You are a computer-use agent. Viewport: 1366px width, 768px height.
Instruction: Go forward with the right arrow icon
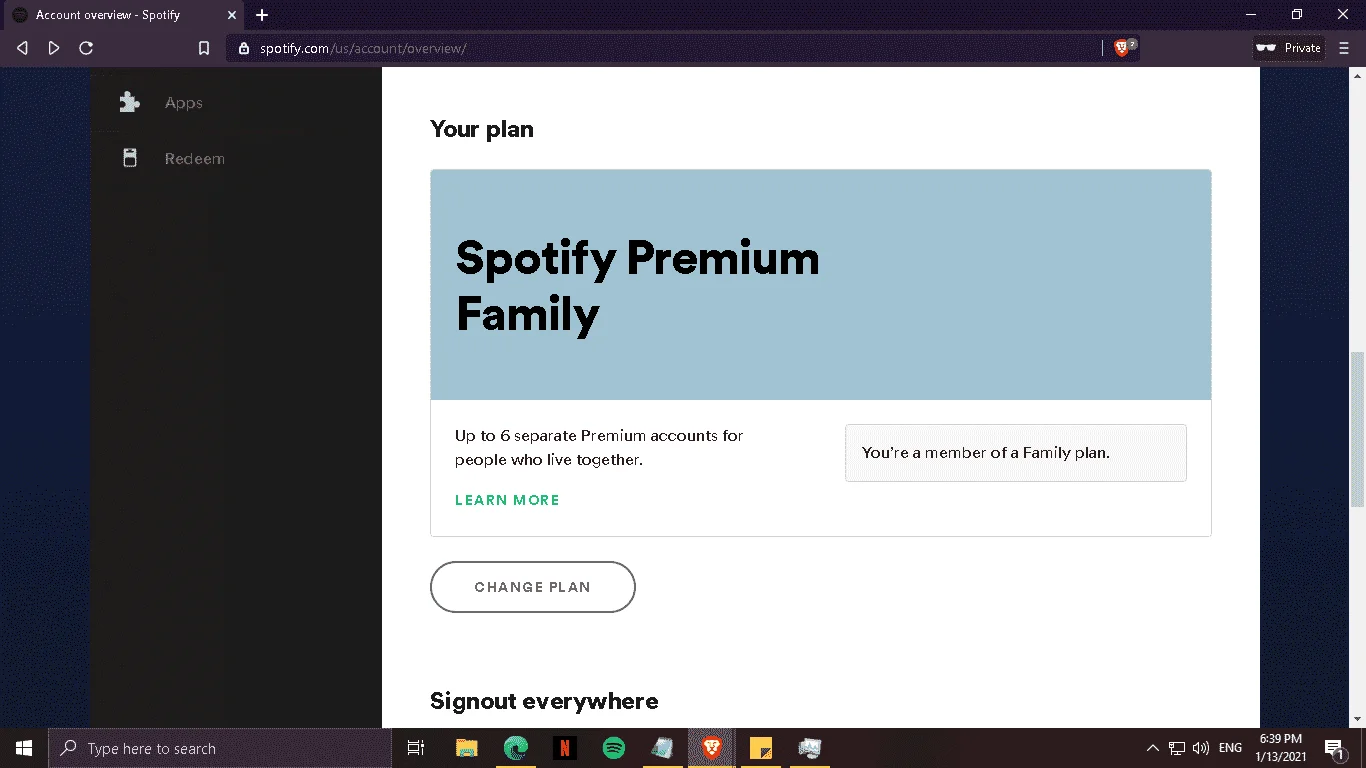[54, 48]
